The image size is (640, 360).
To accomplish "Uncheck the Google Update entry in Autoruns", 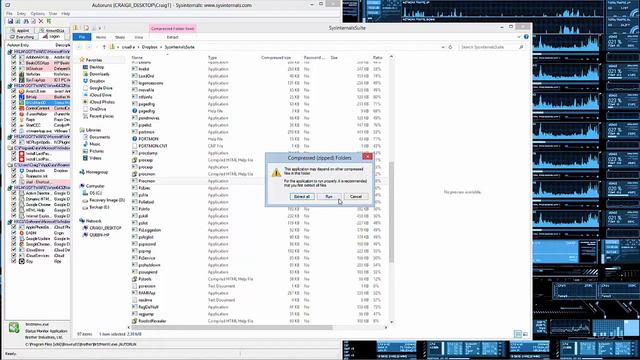I will tap(14, 238).
